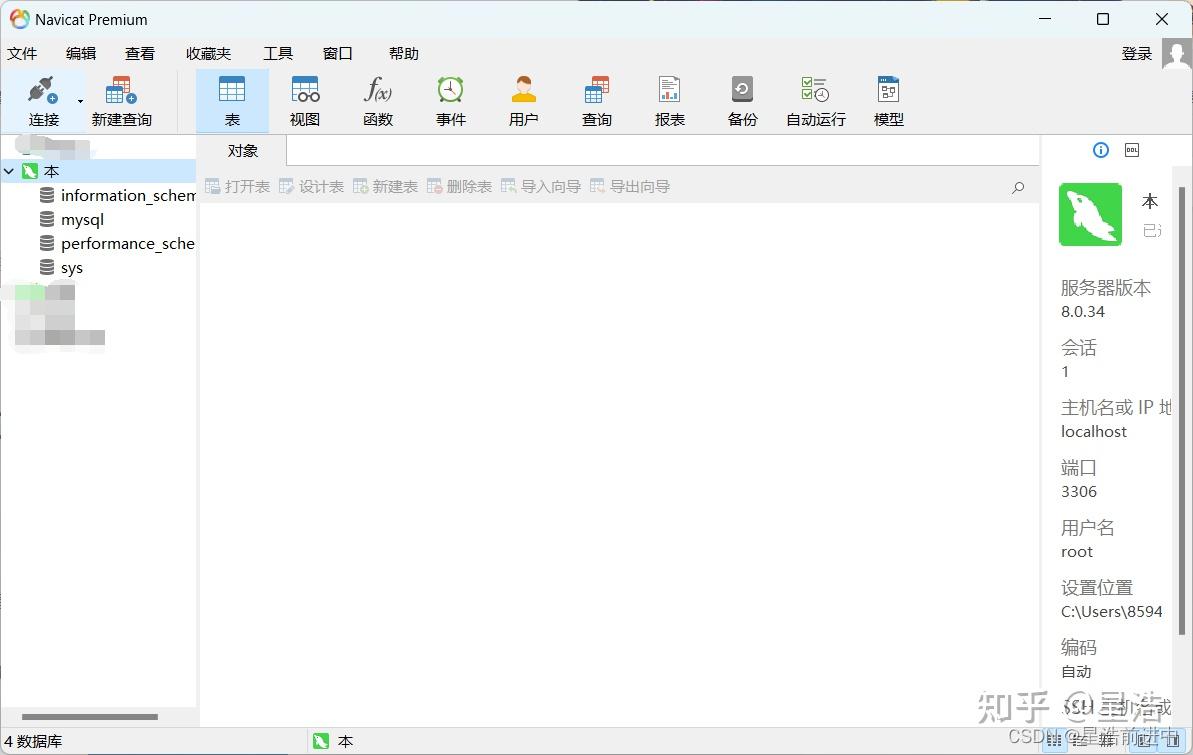This screenshot has height=755, width=1193.
Task: Click Design Table (设计表) button
Action: click(x=311, y=186)
